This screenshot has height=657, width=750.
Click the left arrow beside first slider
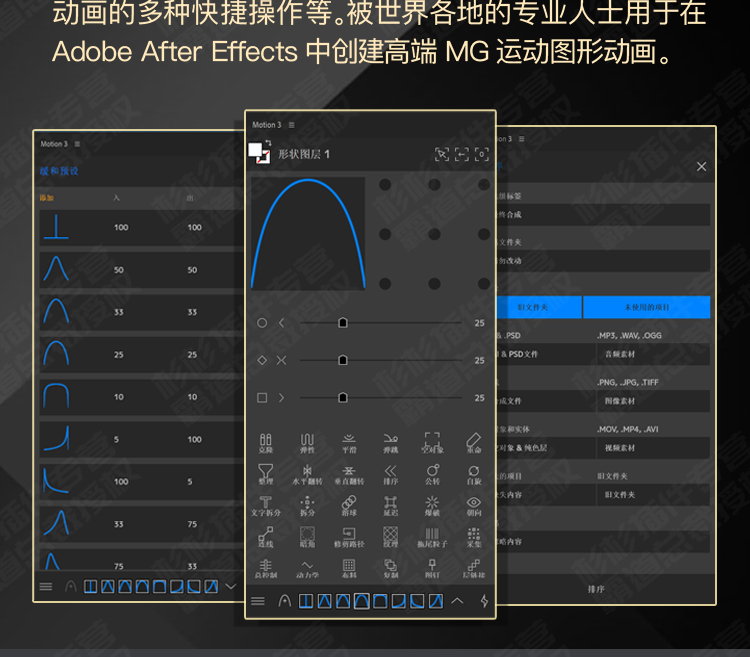click(281, 323)
